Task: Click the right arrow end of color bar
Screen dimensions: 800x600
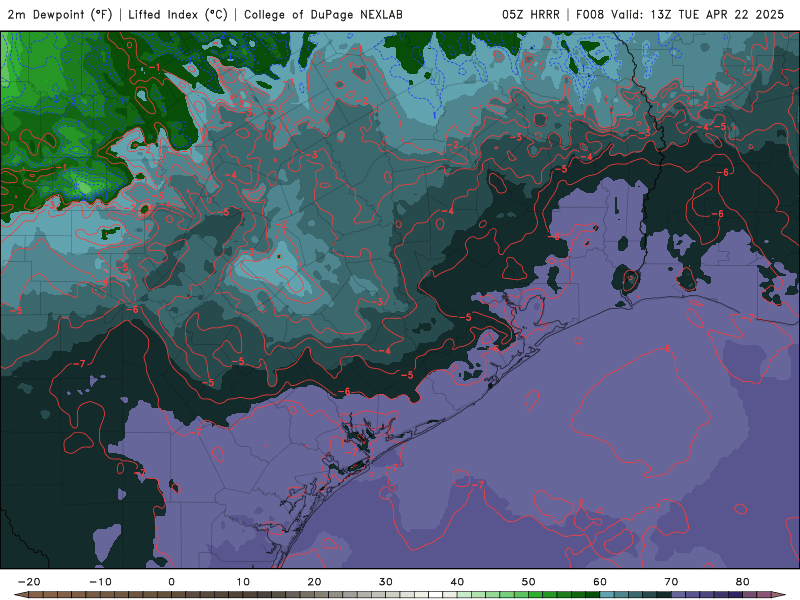Action: [779, 595]
